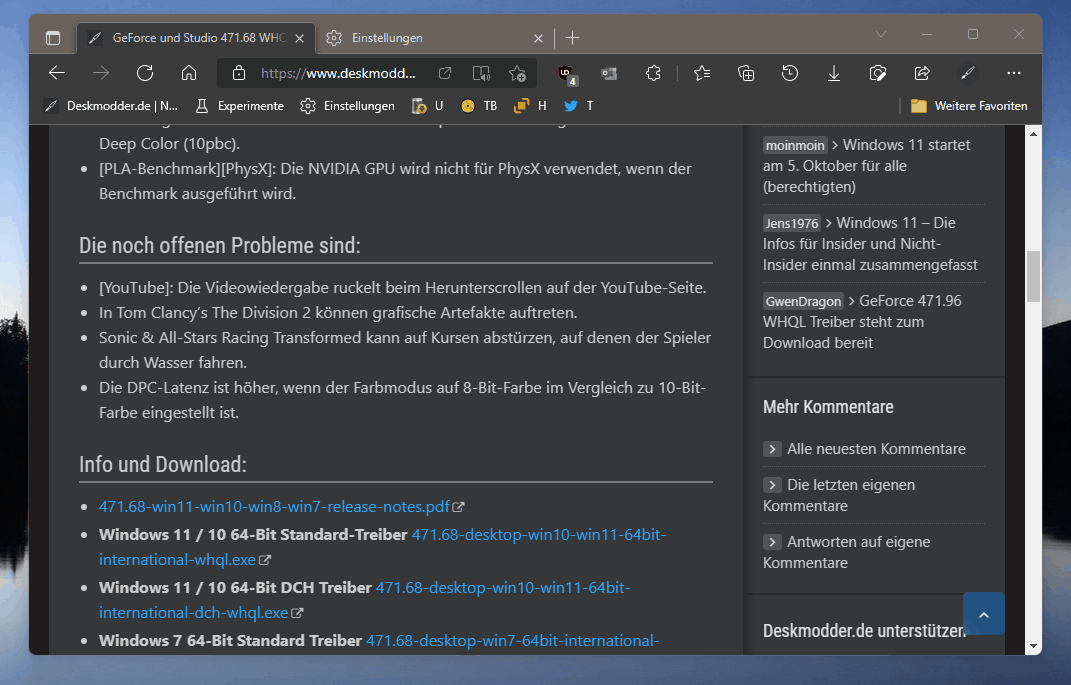Click the 'Mehr Kommentare' heading

click(x=828, y=407)
